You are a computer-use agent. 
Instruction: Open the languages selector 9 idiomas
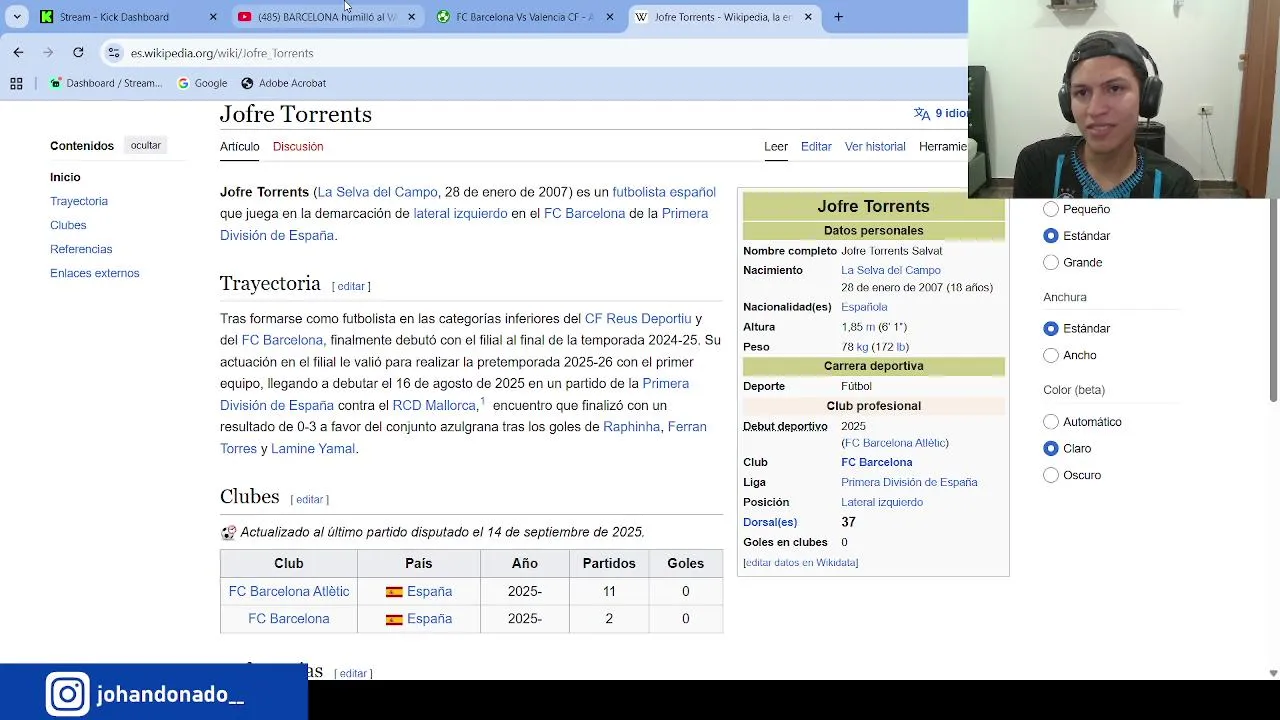(x=941, y=114)
